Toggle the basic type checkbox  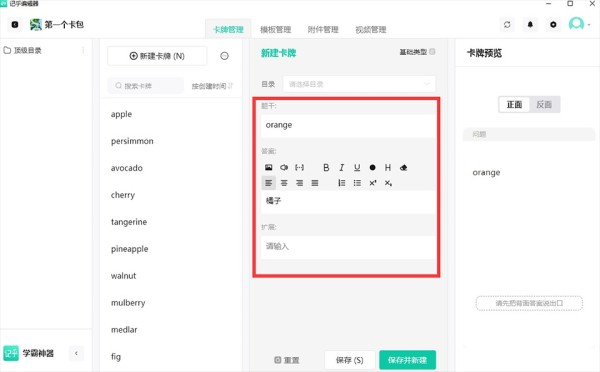click(x=432, y=51)
